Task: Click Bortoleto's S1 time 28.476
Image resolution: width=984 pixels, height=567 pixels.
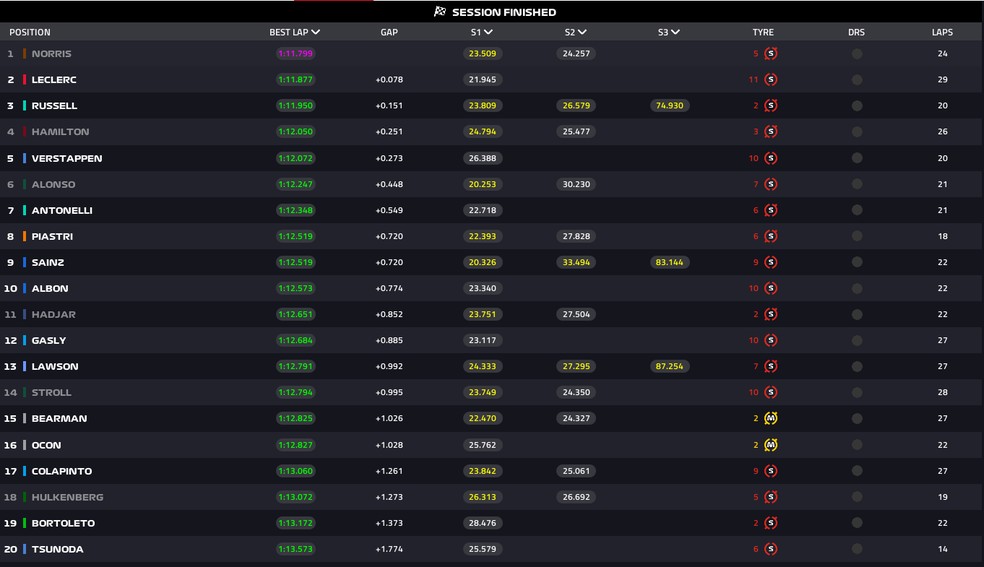Action: 482,522
